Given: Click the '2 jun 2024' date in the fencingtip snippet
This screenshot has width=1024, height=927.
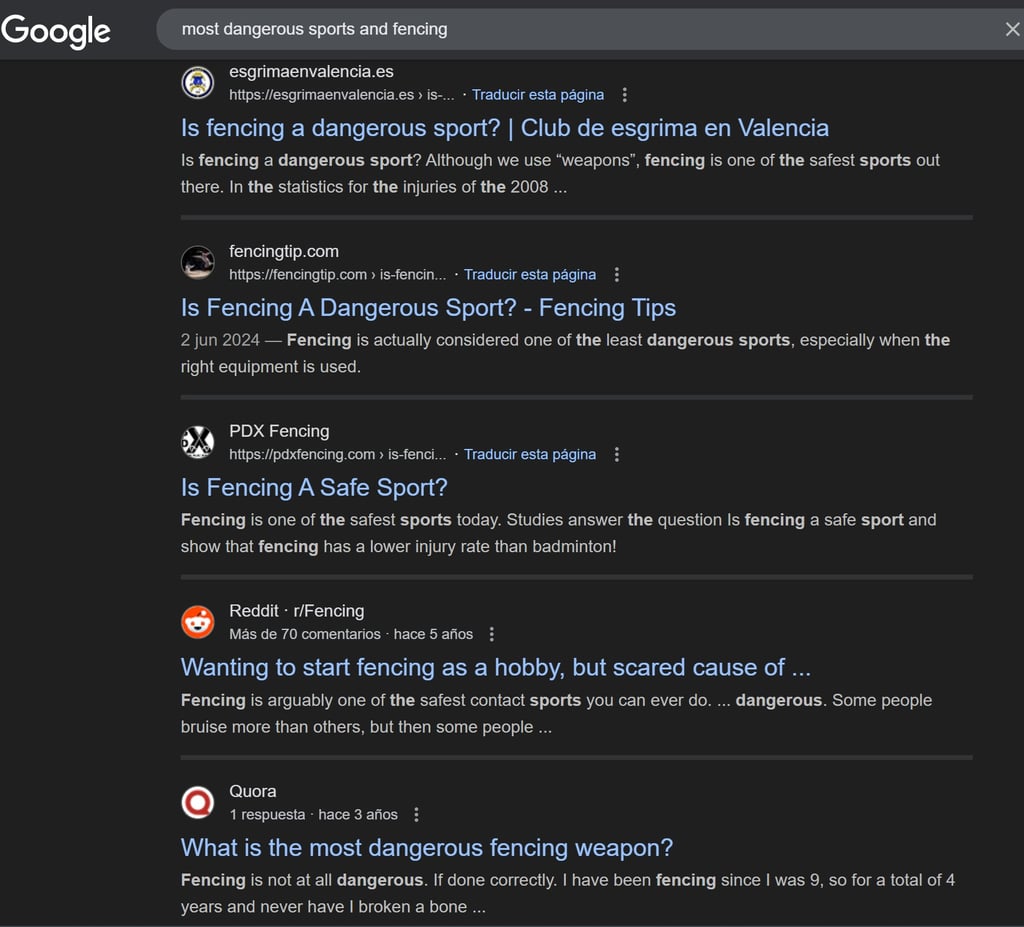Looking at the screenshot, I should pos(220,340).
